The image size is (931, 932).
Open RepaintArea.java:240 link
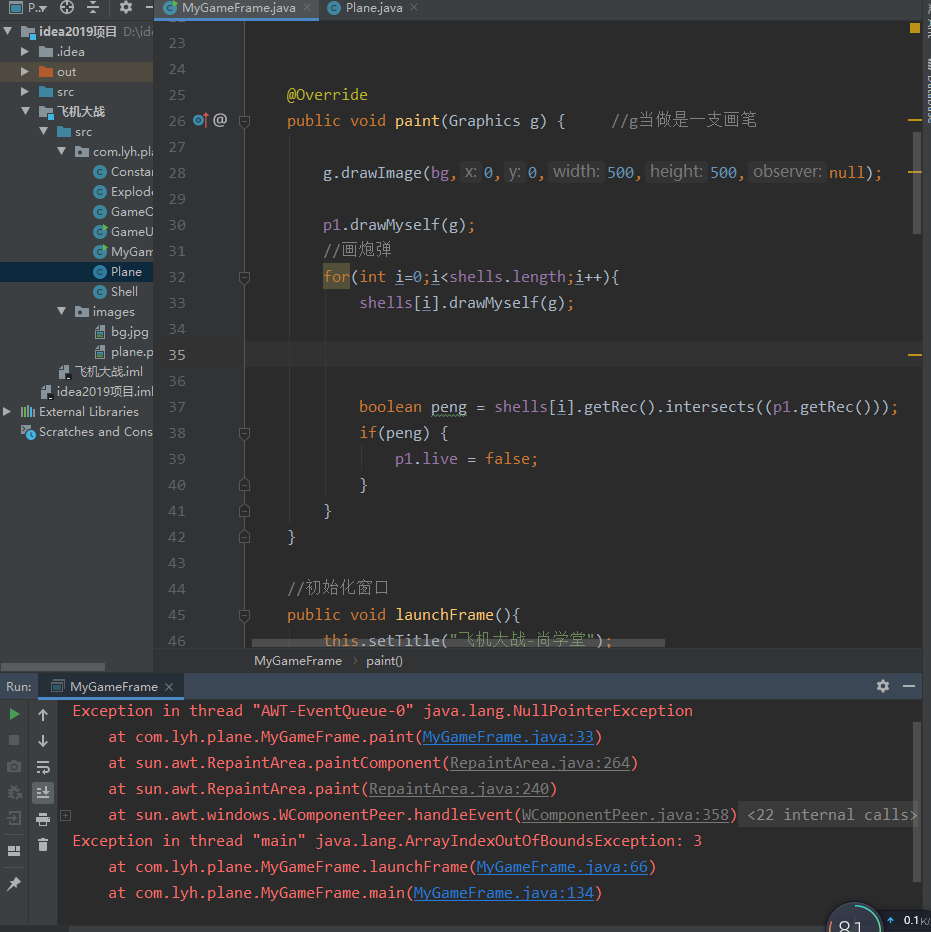(x=459, y=789)
